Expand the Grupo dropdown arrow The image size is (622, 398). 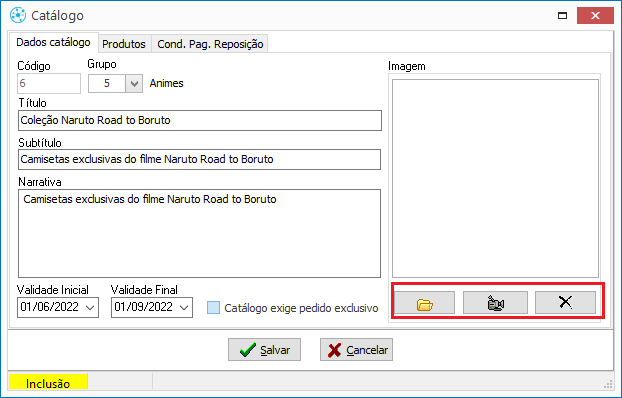(134, 83)
